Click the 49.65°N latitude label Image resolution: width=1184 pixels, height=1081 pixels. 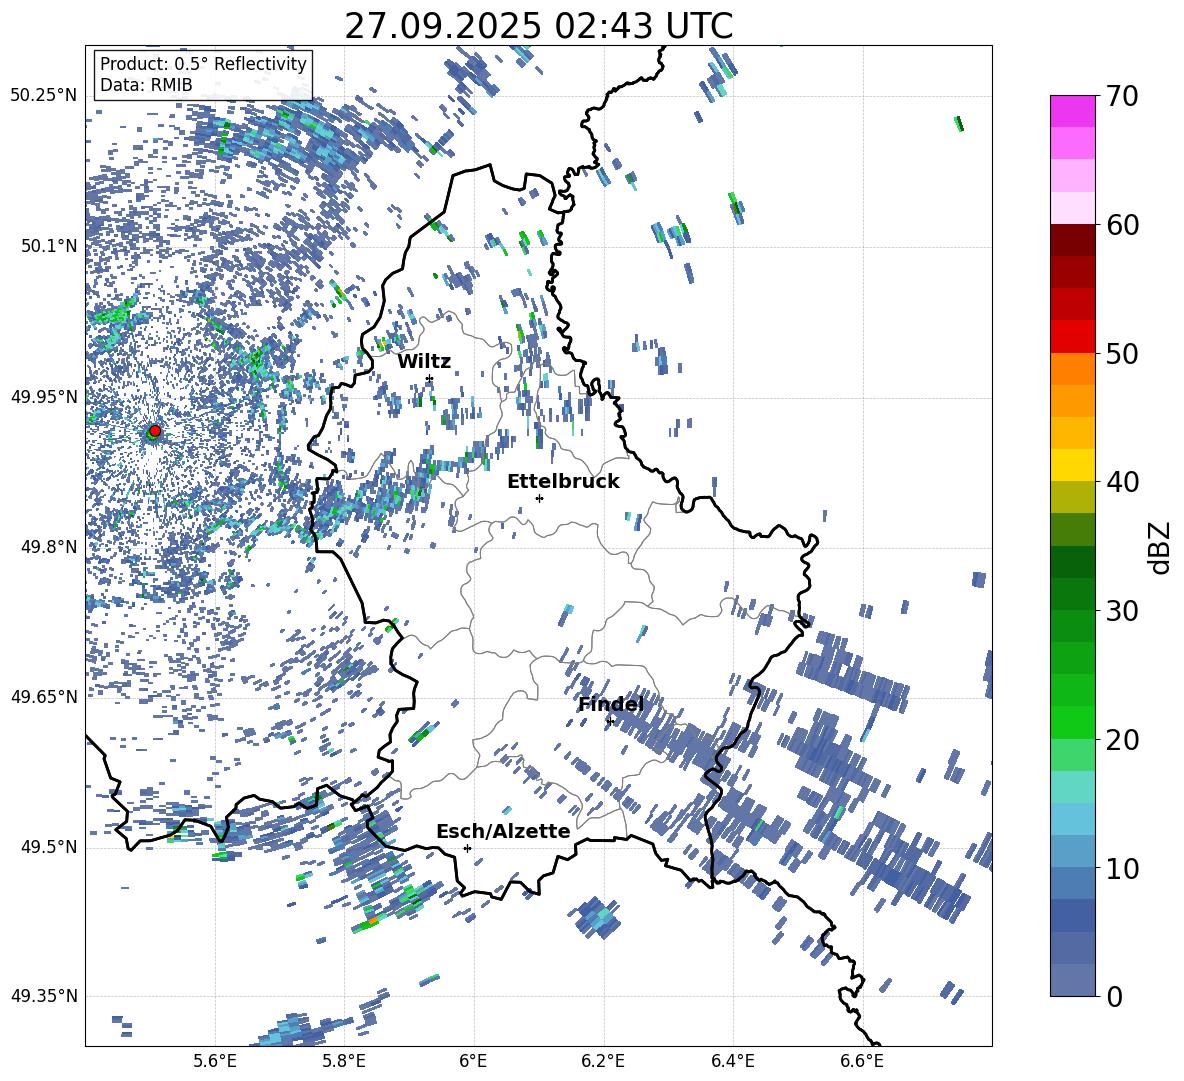tap(44, 696)
